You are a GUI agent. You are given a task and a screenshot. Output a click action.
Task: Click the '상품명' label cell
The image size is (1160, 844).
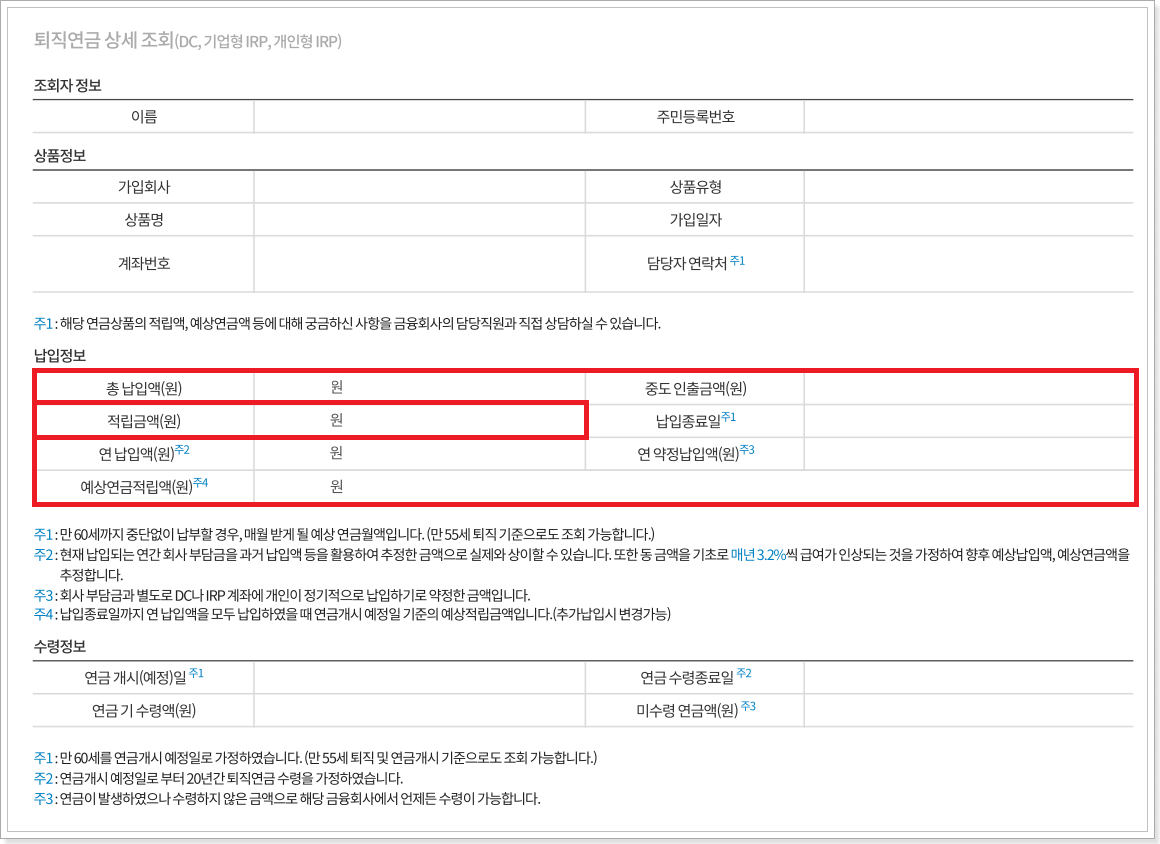click(x=144, y=220)
